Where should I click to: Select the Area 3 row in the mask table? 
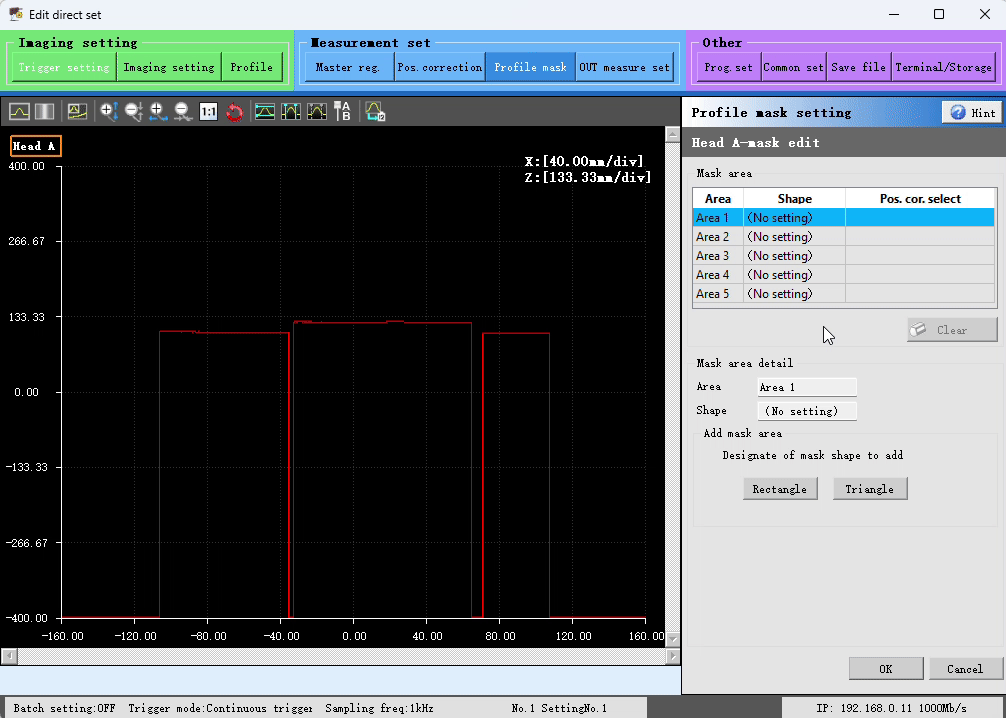pos(844,255)
